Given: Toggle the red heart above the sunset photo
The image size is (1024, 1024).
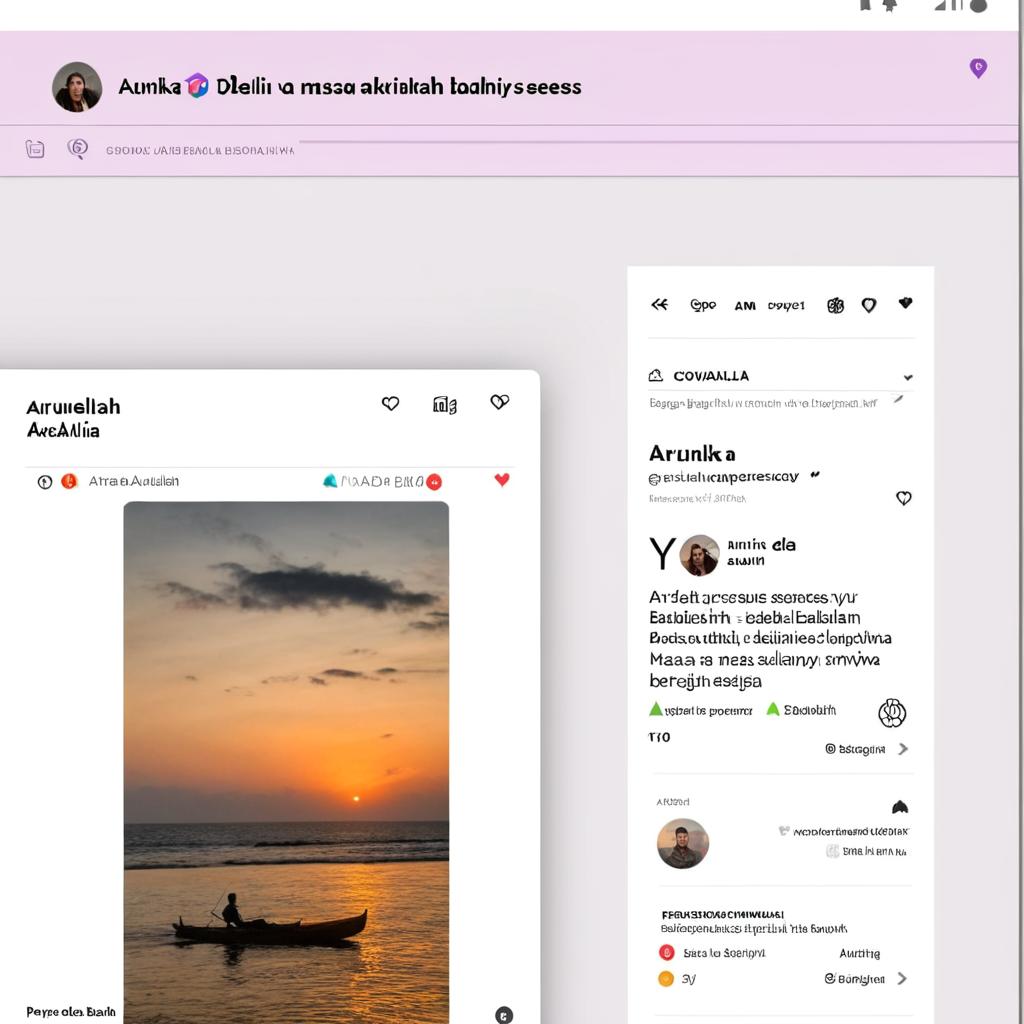Looking at the screenshot, I should click(502, 480).
